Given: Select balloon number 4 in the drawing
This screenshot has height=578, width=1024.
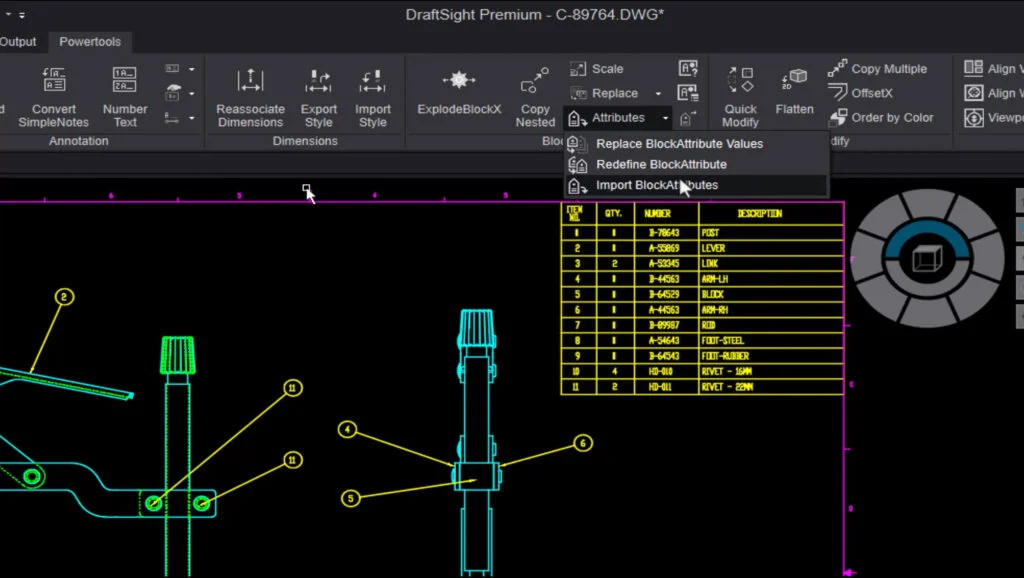Looking at the screenshot, I should tap(347, 429).
